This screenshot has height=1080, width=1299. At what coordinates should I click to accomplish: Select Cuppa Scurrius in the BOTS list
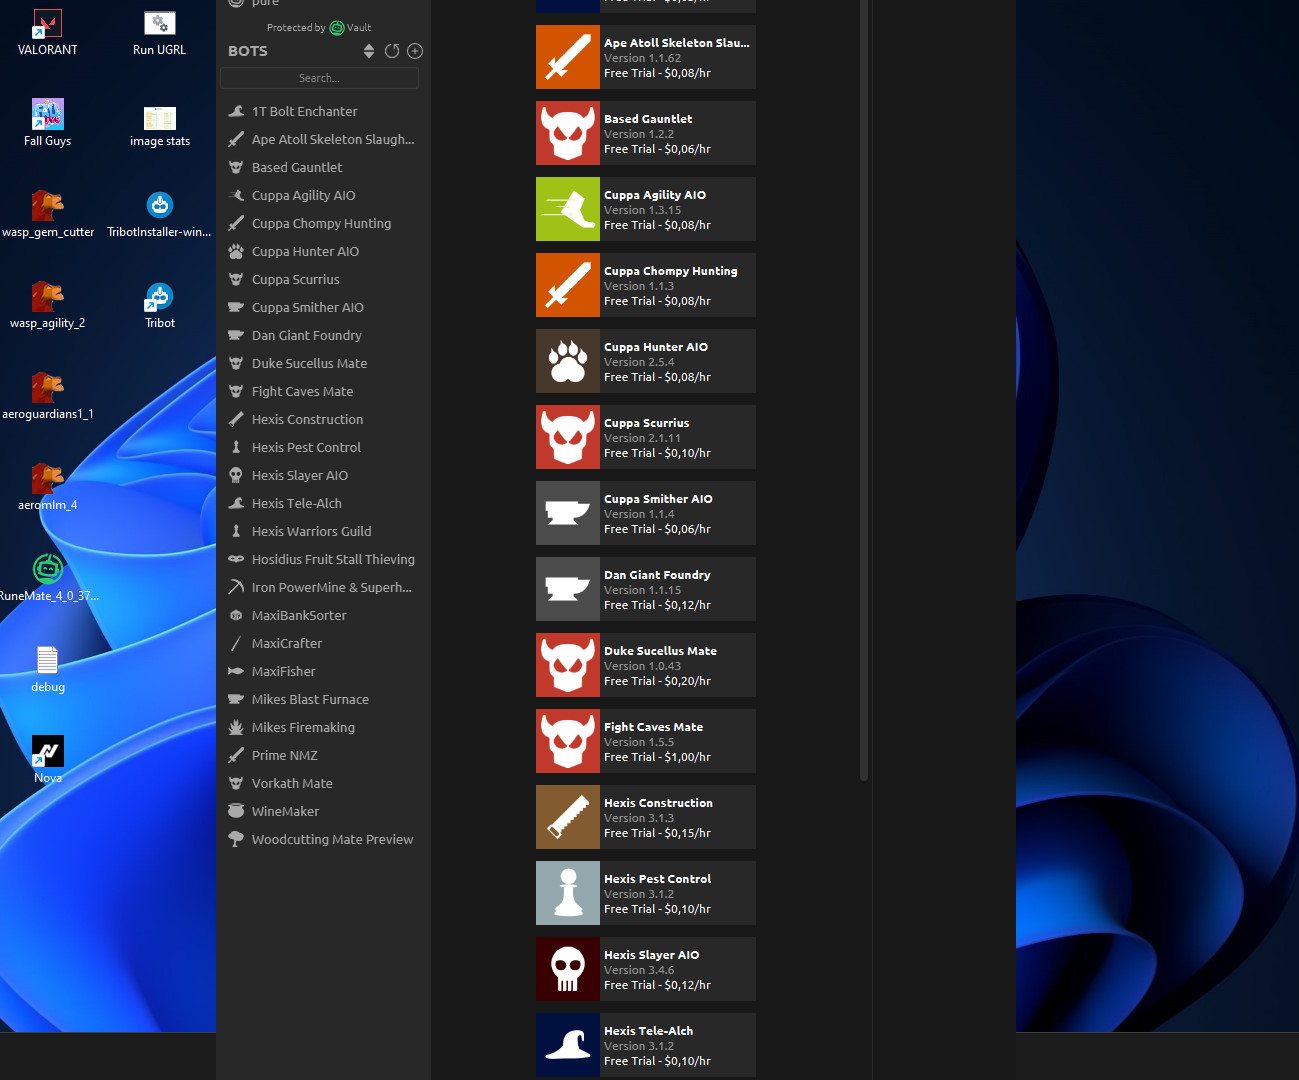coord(323,279)
